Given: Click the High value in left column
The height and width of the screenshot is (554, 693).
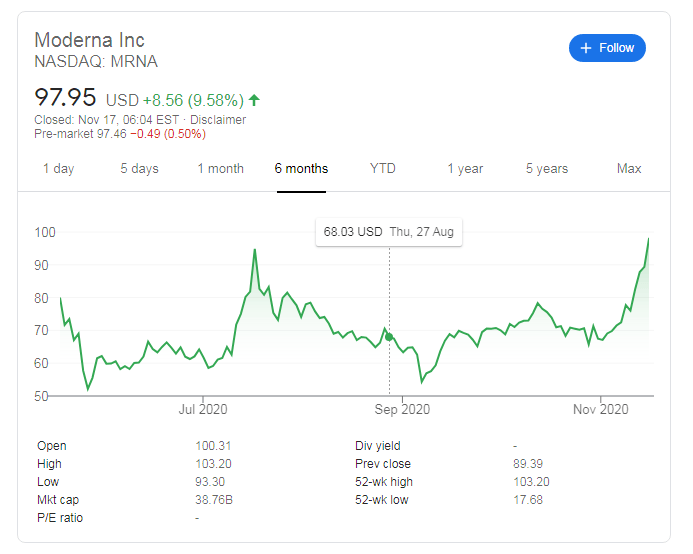Looking at the screenshot, I should 213,464.
